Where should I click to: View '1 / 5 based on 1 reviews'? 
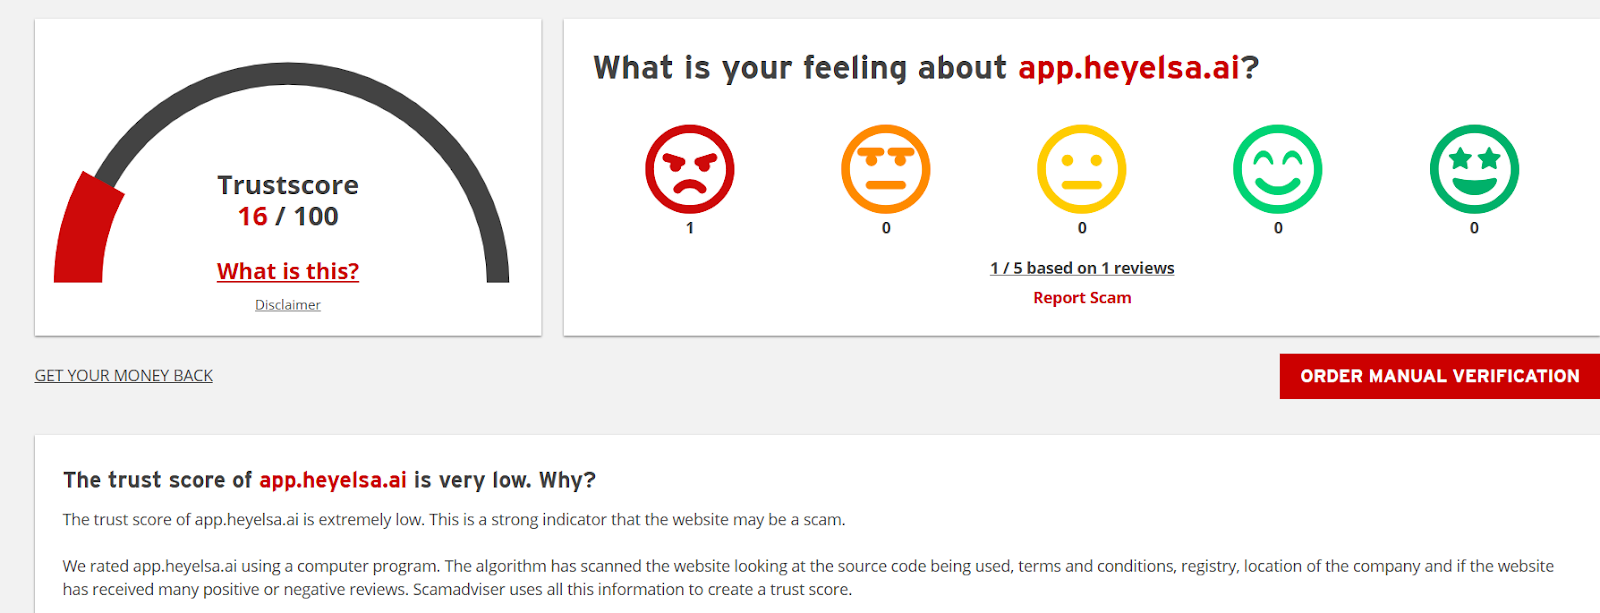[1082, 268]
